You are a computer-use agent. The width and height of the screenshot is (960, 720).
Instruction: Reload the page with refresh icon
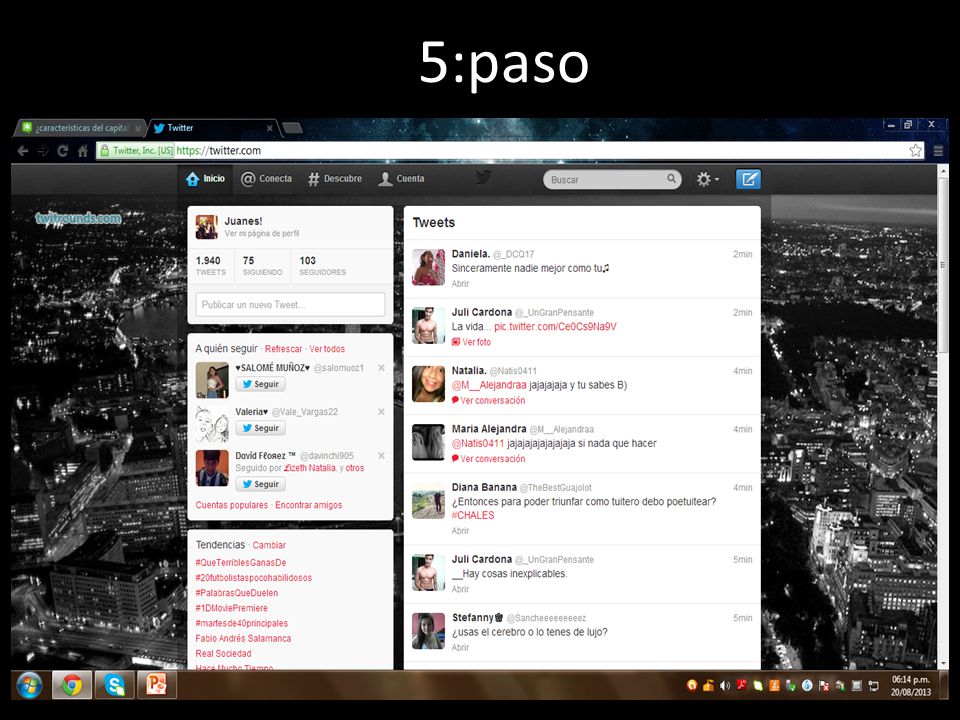click(x=62, y=151)
